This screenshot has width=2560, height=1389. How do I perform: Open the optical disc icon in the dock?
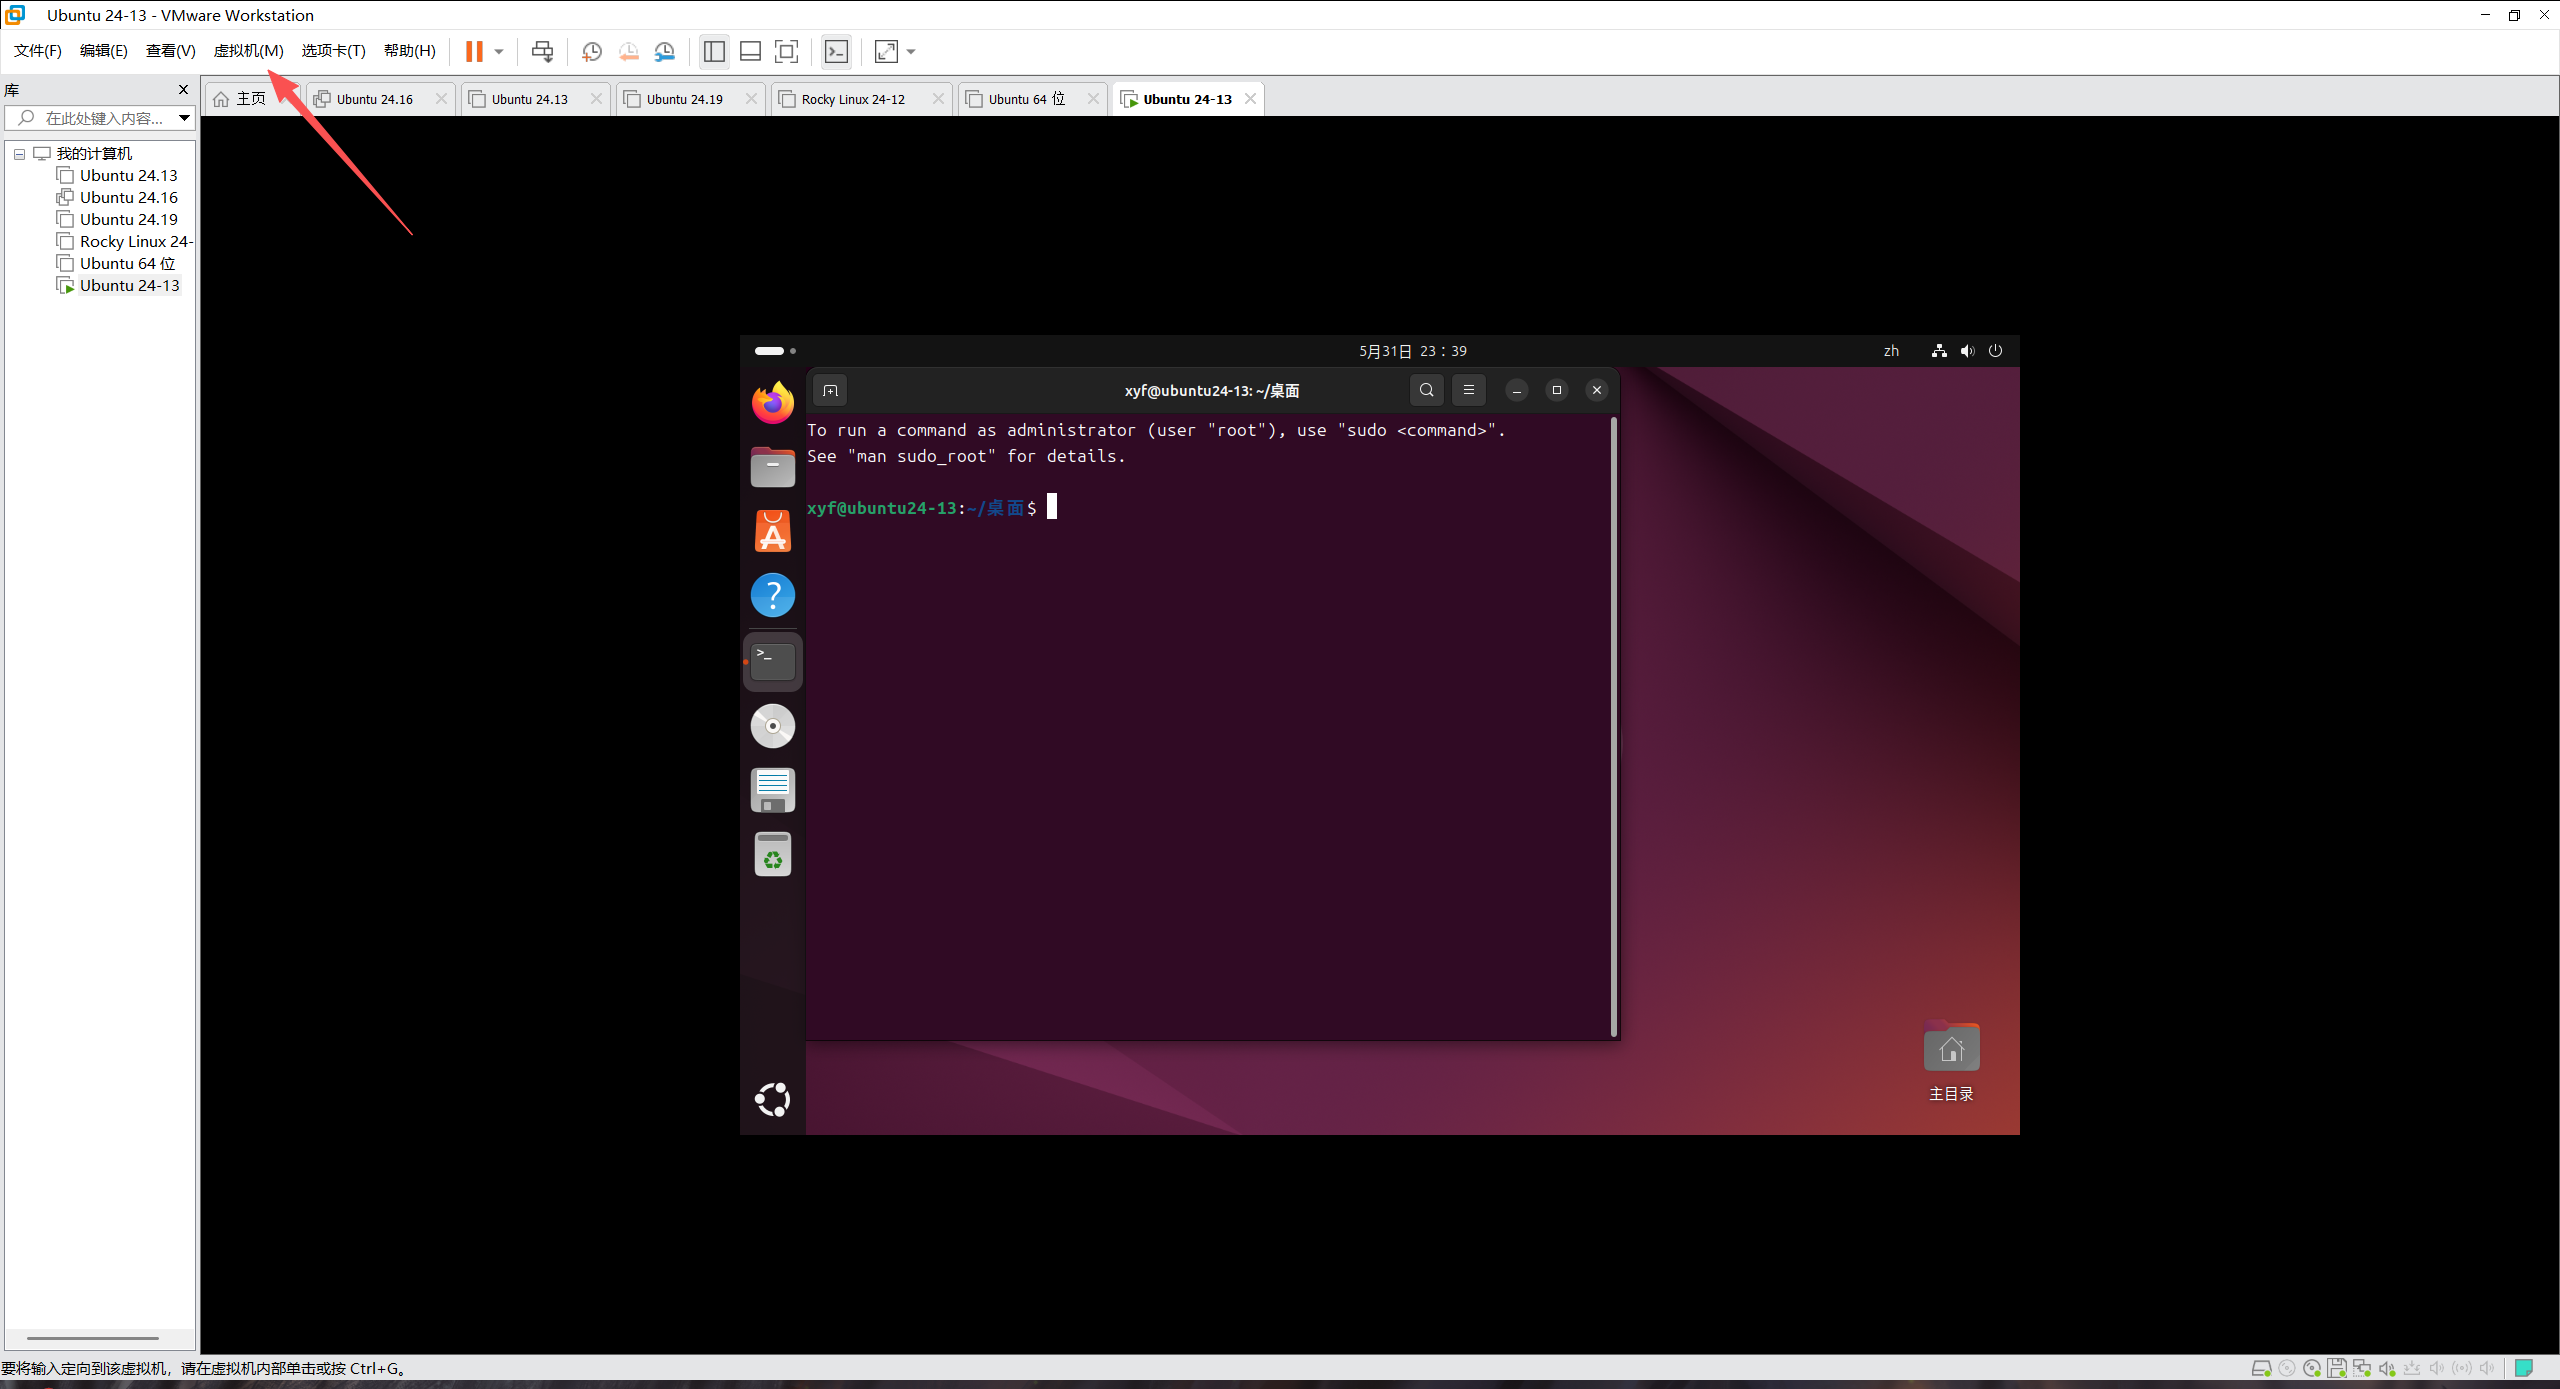pyautogui.click(x=773, y=726)
